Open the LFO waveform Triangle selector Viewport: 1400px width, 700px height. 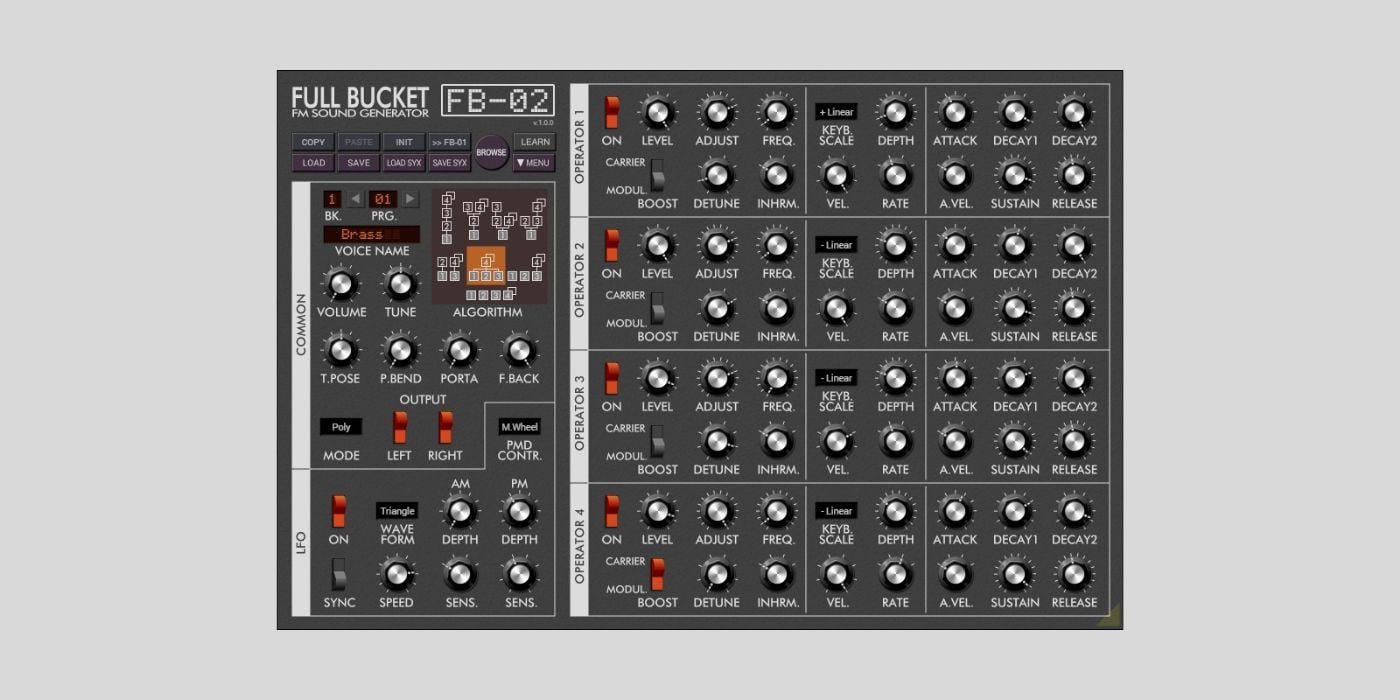[397, 511]
